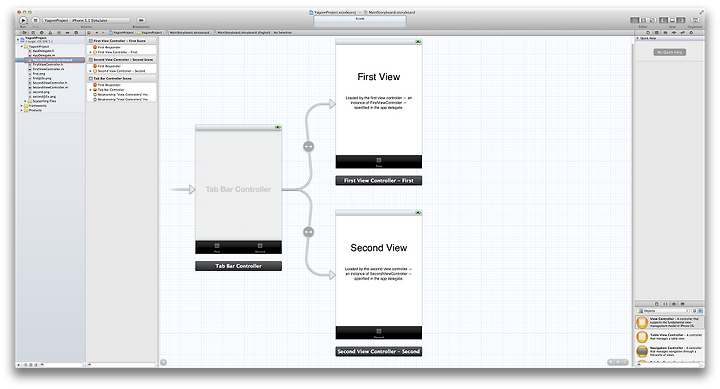Show the Log navigator tab
Image resolution: width=720 pixels, height=389 pixels.
[x=76, y=33]
